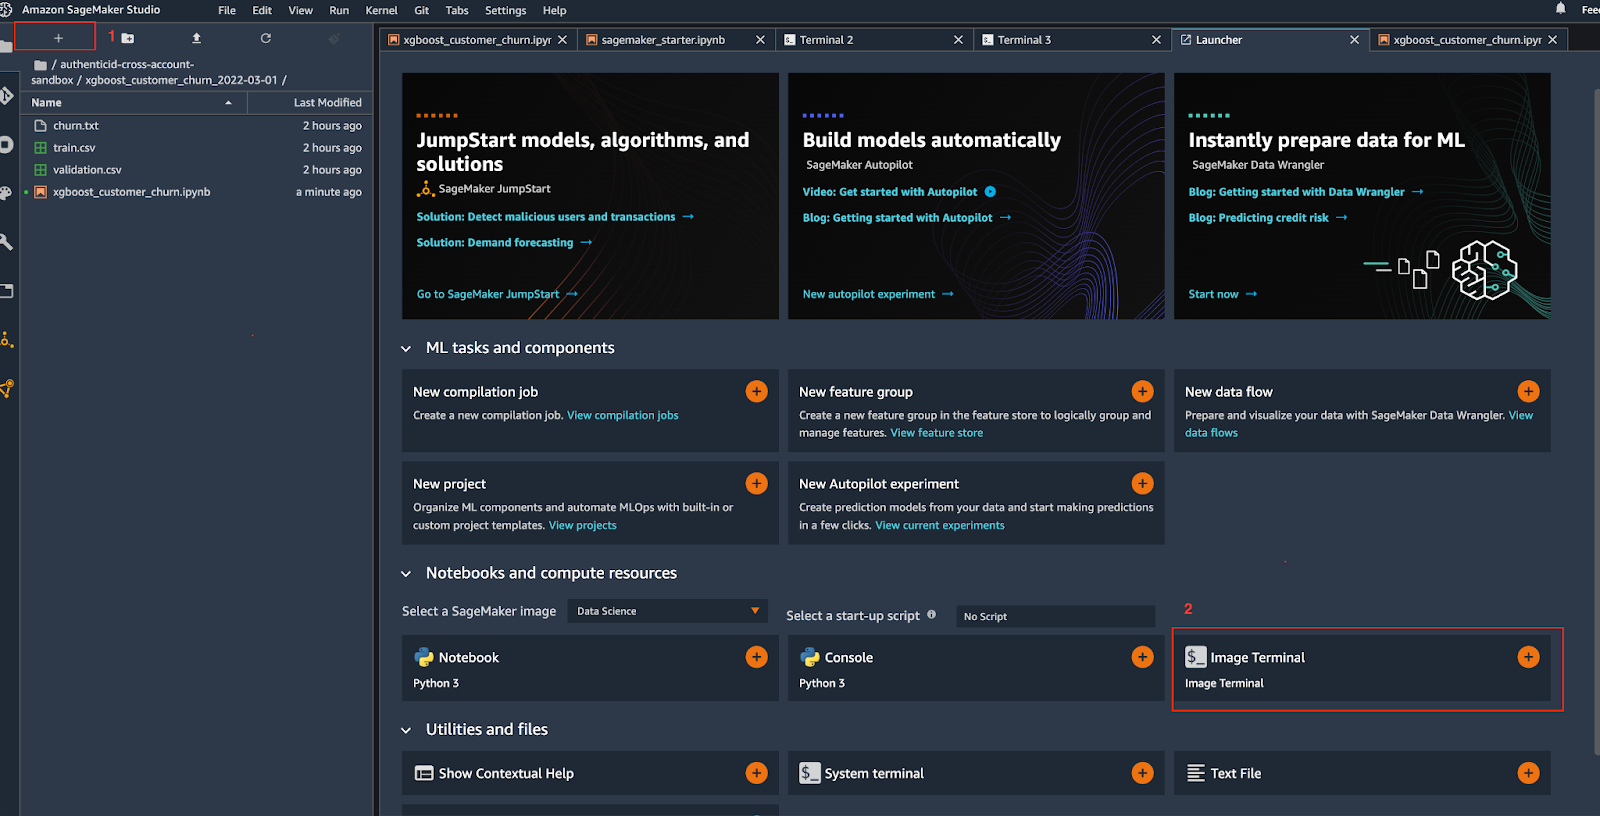
Task: Collapse the ML tasks and components section
Action: (406, 349)
